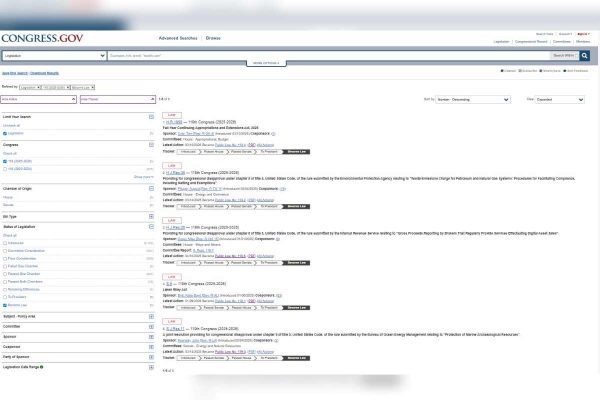Open the H.J.Res.25 resolution link
600x400 pixels.
coord(176,227)
